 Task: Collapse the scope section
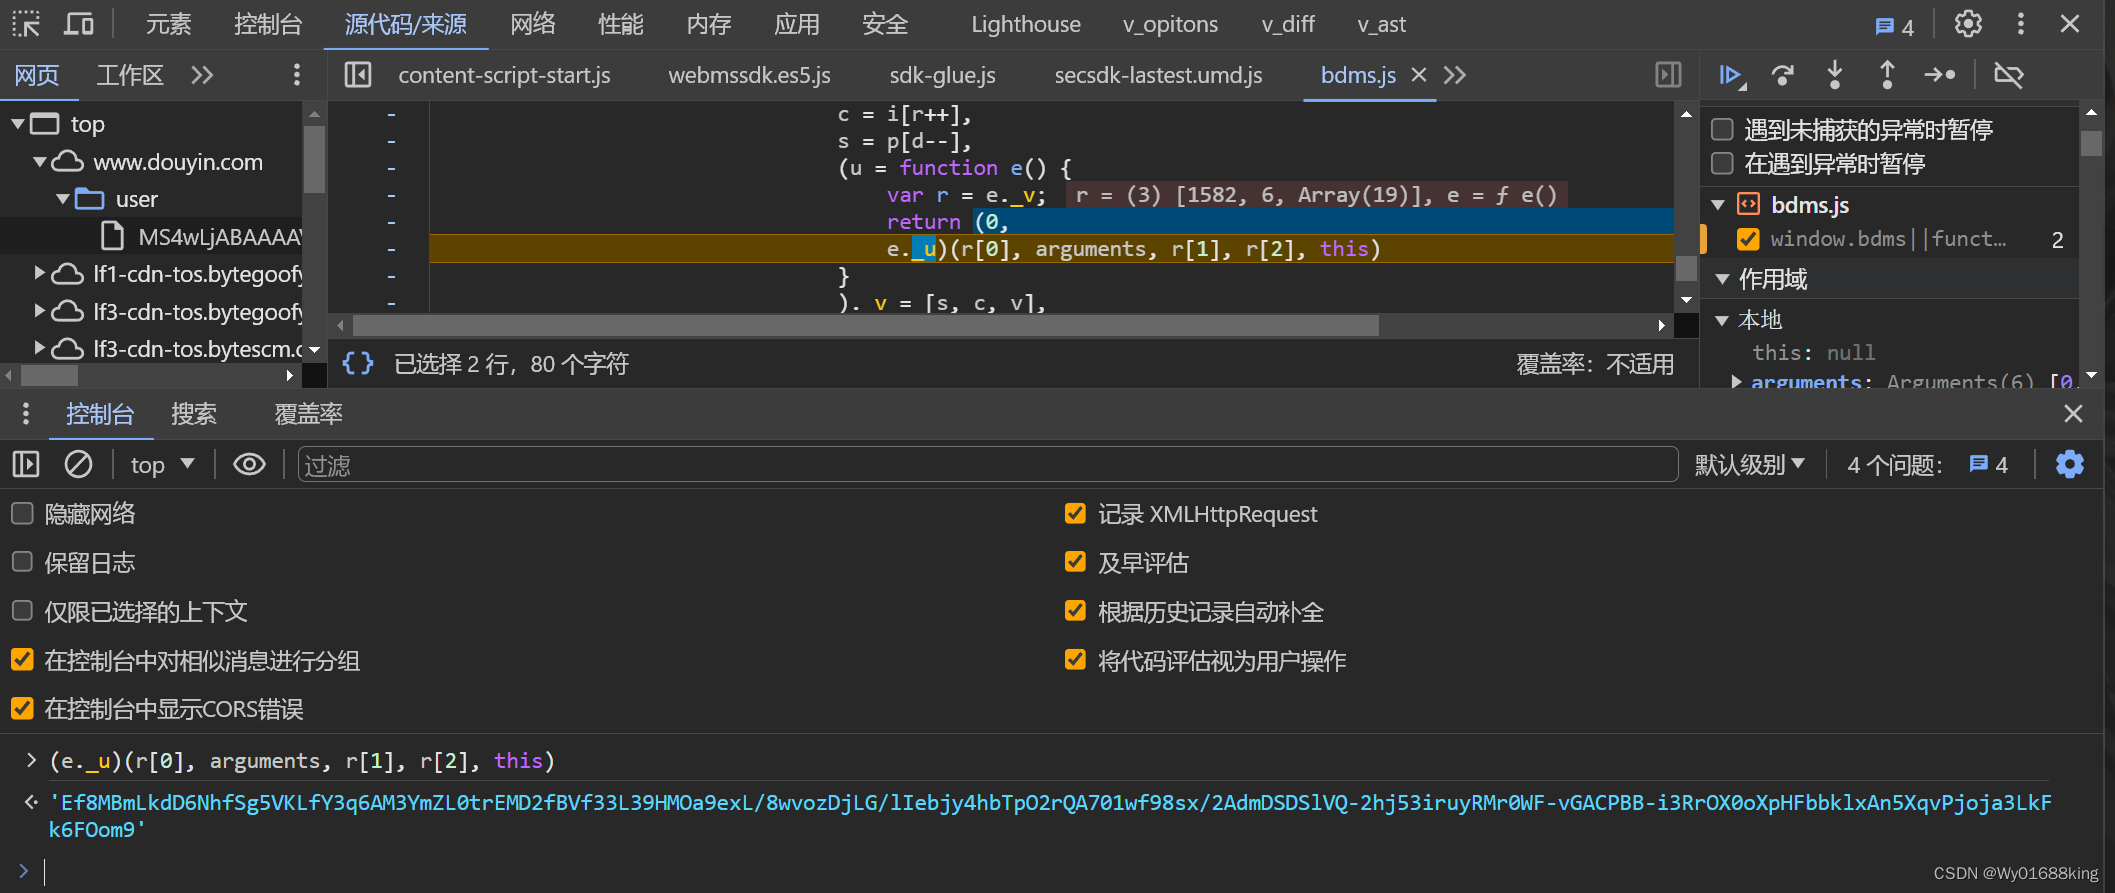coord(1722,279)
